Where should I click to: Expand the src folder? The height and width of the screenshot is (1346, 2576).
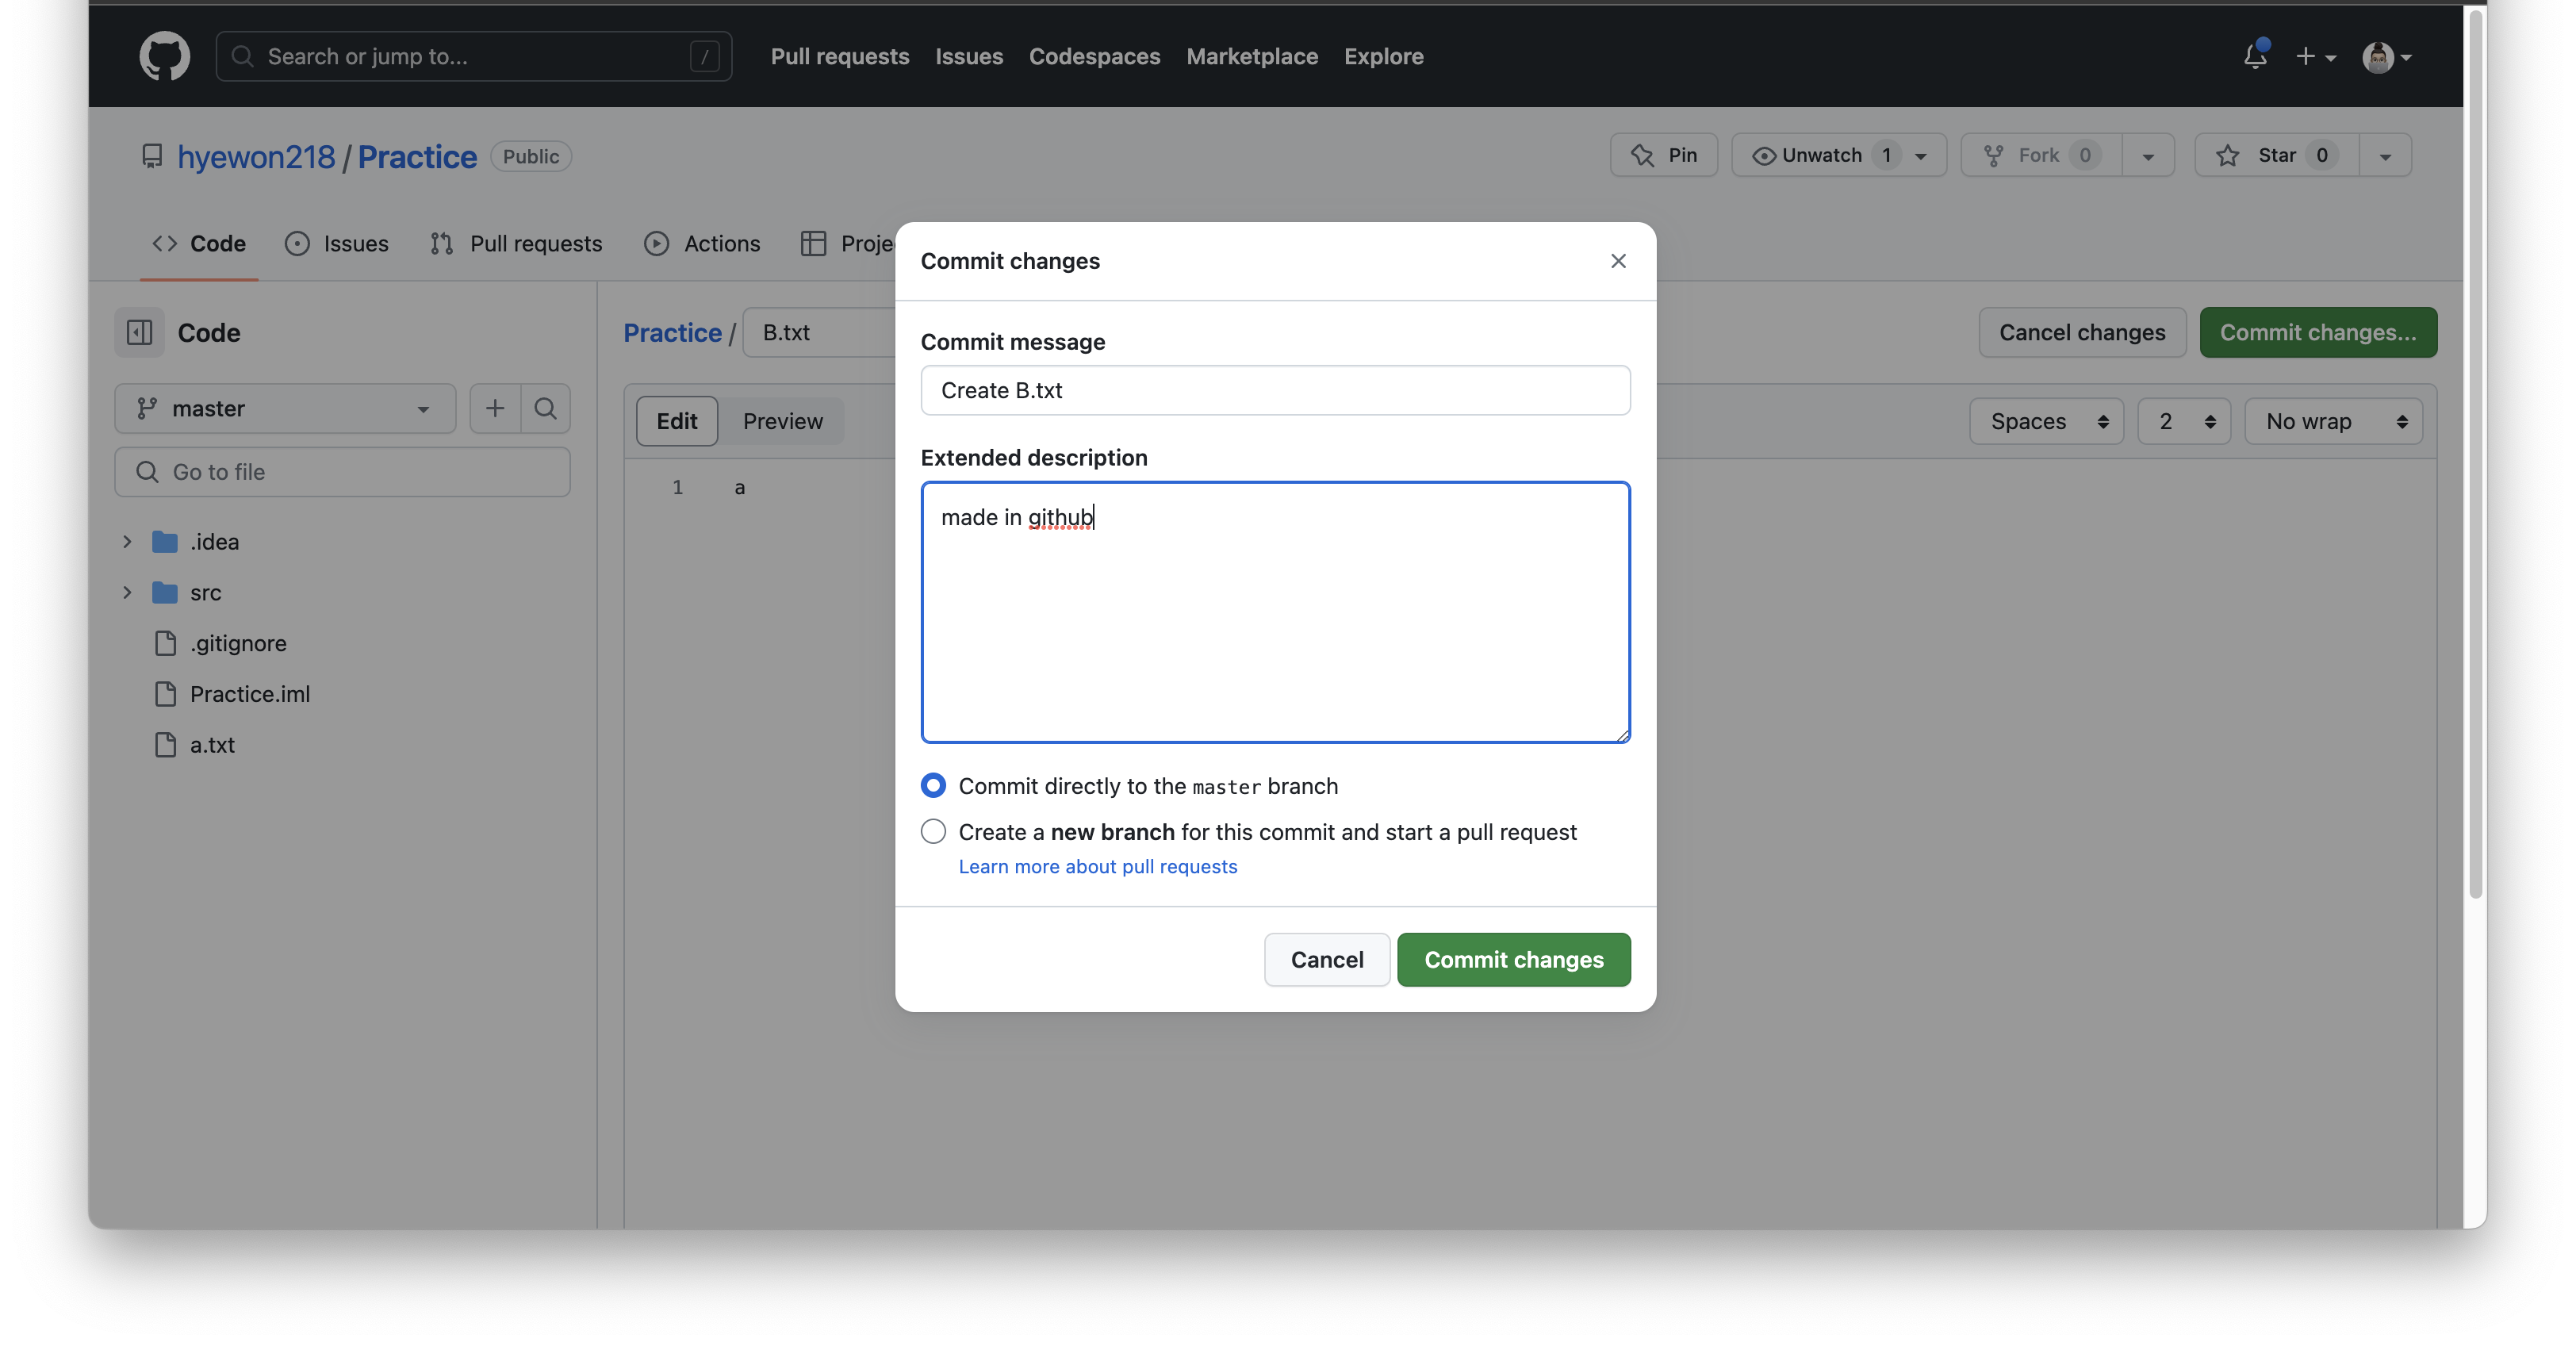point(127,593)
